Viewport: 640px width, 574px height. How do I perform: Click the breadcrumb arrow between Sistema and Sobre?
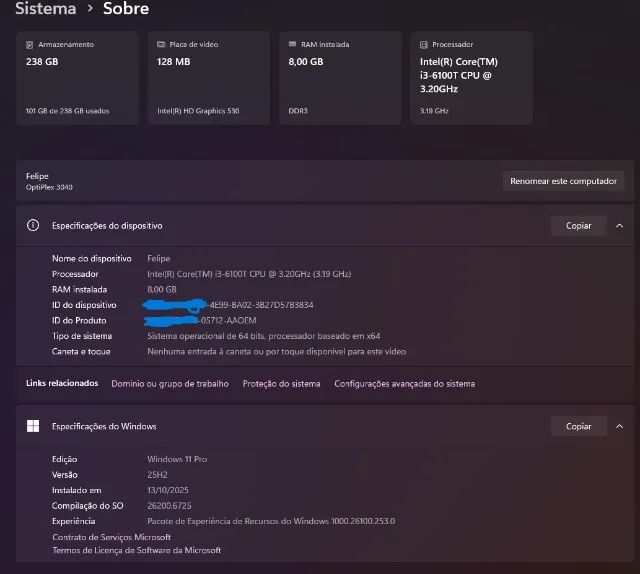(89, 9)
